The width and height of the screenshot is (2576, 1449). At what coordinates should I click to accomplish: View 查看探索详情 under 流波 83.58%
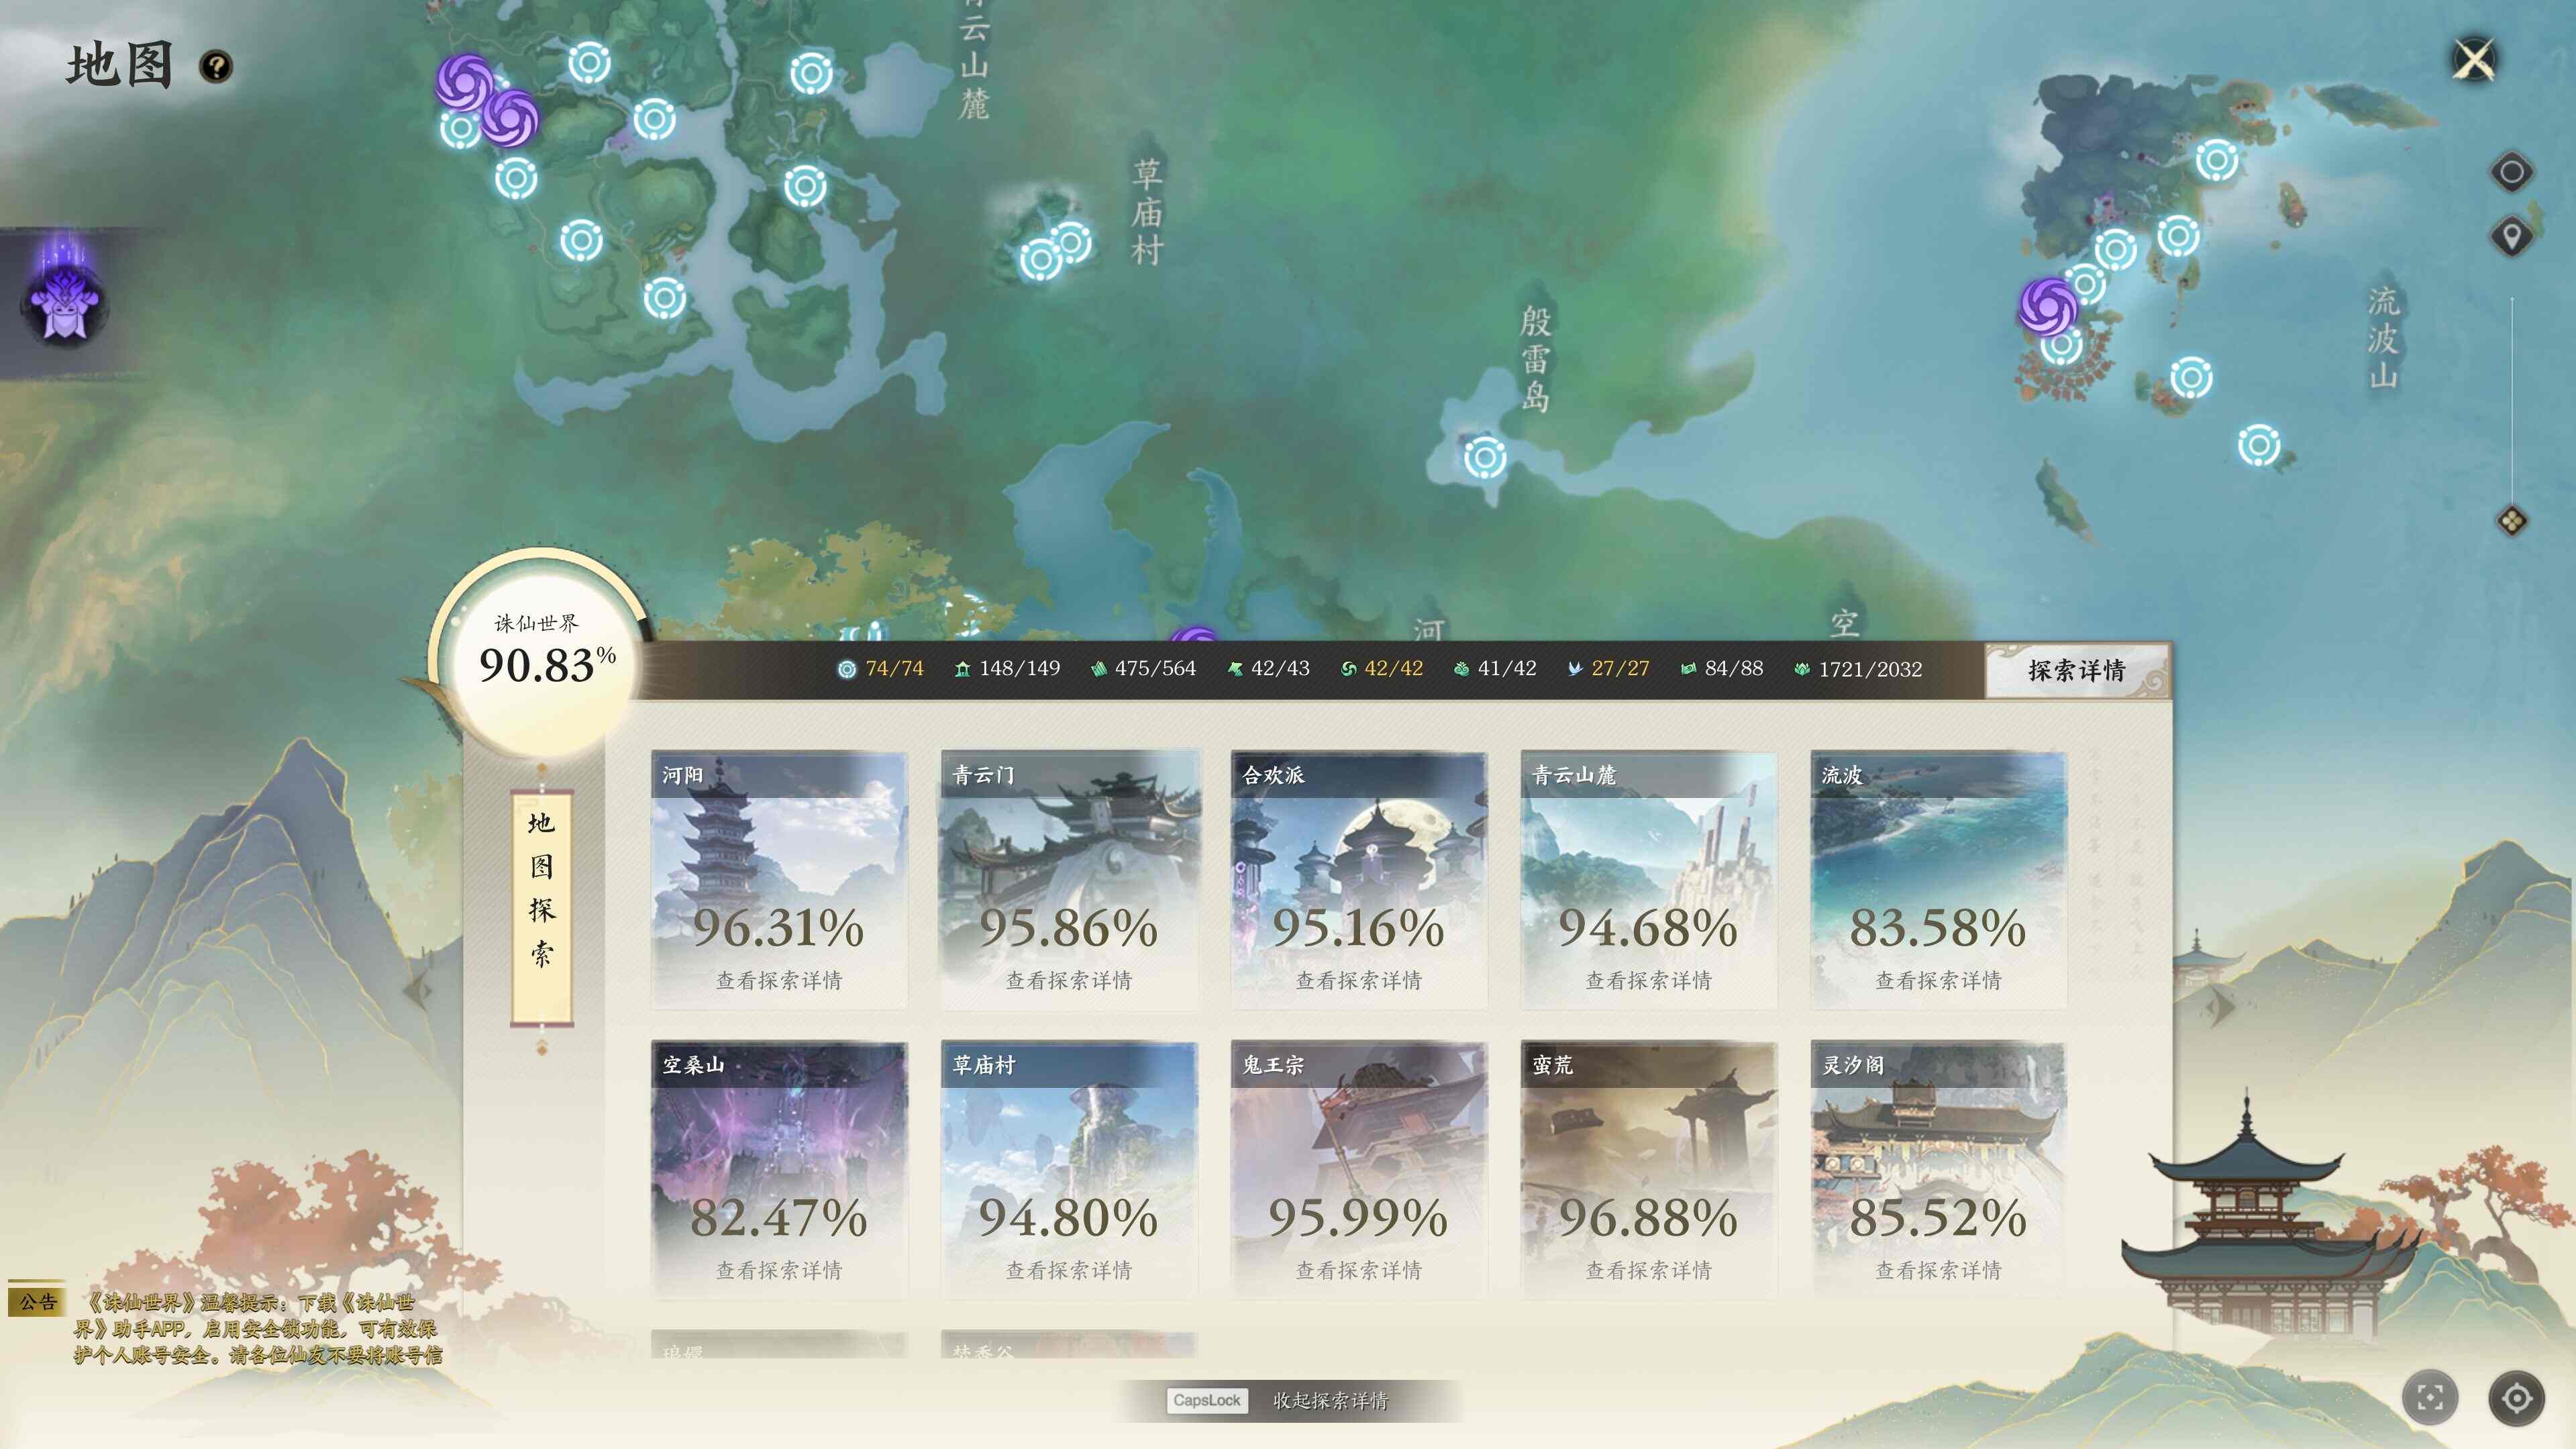1938,981
